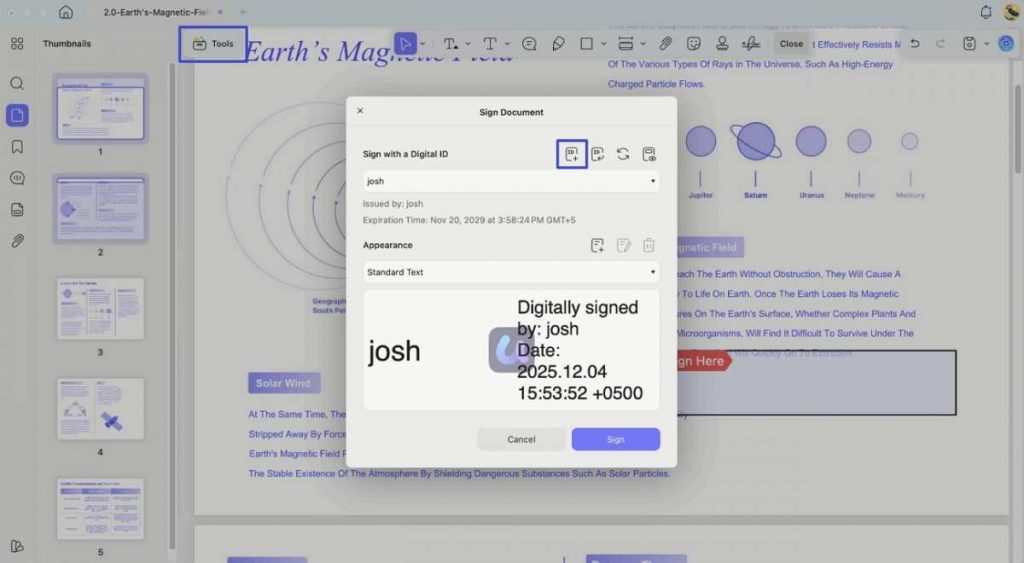The width and height of the screenshot is (1024, 563).
Task: Open the attachments paperclip in left sidebar
Action: point(17,241)
